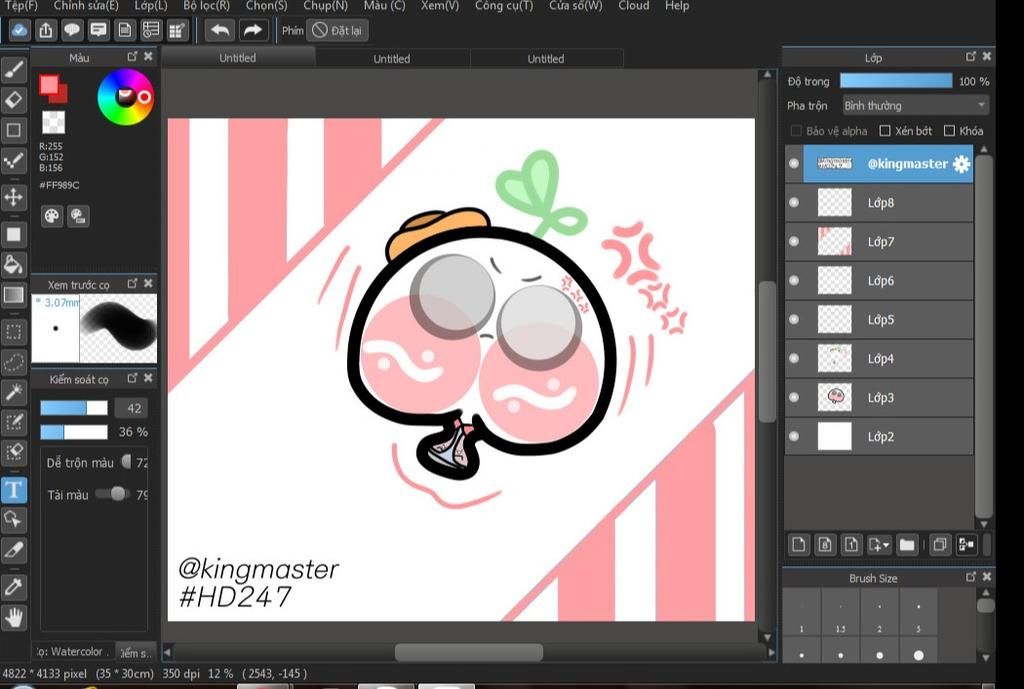Click the brush opacity slider showing 36 %
1024x689 pixels.
[x=74, y=432]
